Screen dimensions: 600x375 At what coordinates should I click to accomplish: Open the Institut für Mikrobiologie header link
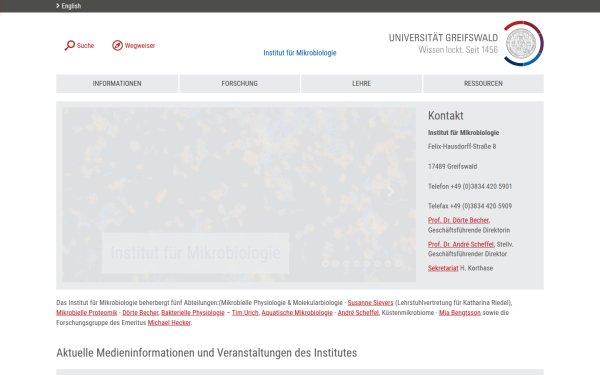pyautogui.click(x=300, y=53)
